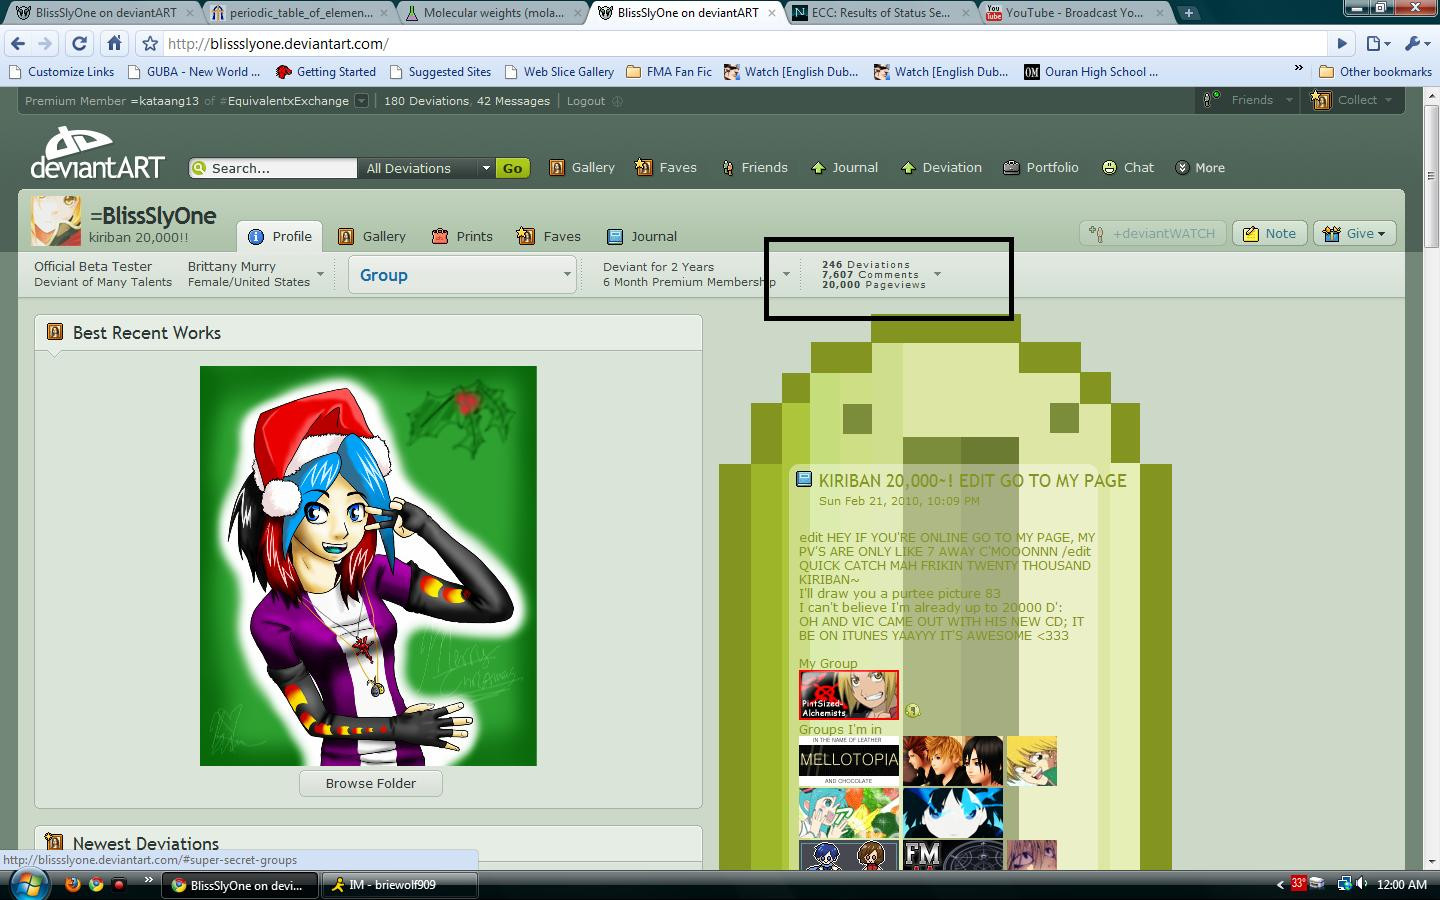Open the MELLOTOPIA group icon
Screen dimensions: 1440x900
point(849,761)
